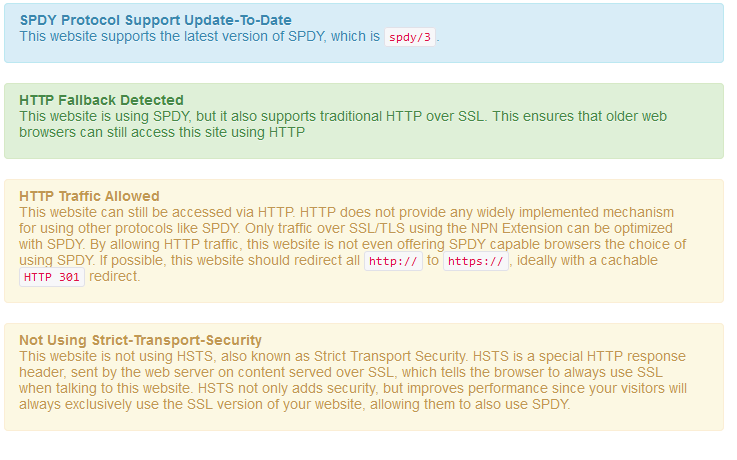
Task: Click the HTTP Traffic Allowed warning panel
Action: [364, 241]
